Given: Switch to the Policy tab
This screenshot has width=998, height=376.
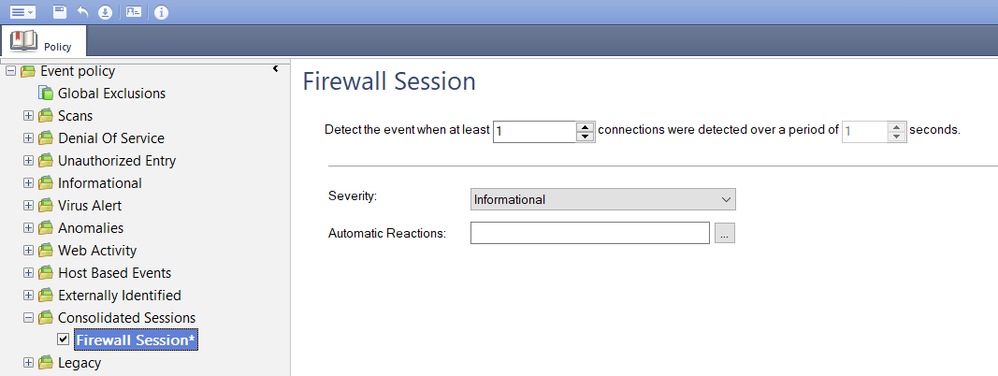Looking at the screenshot, I should (44, 42).
